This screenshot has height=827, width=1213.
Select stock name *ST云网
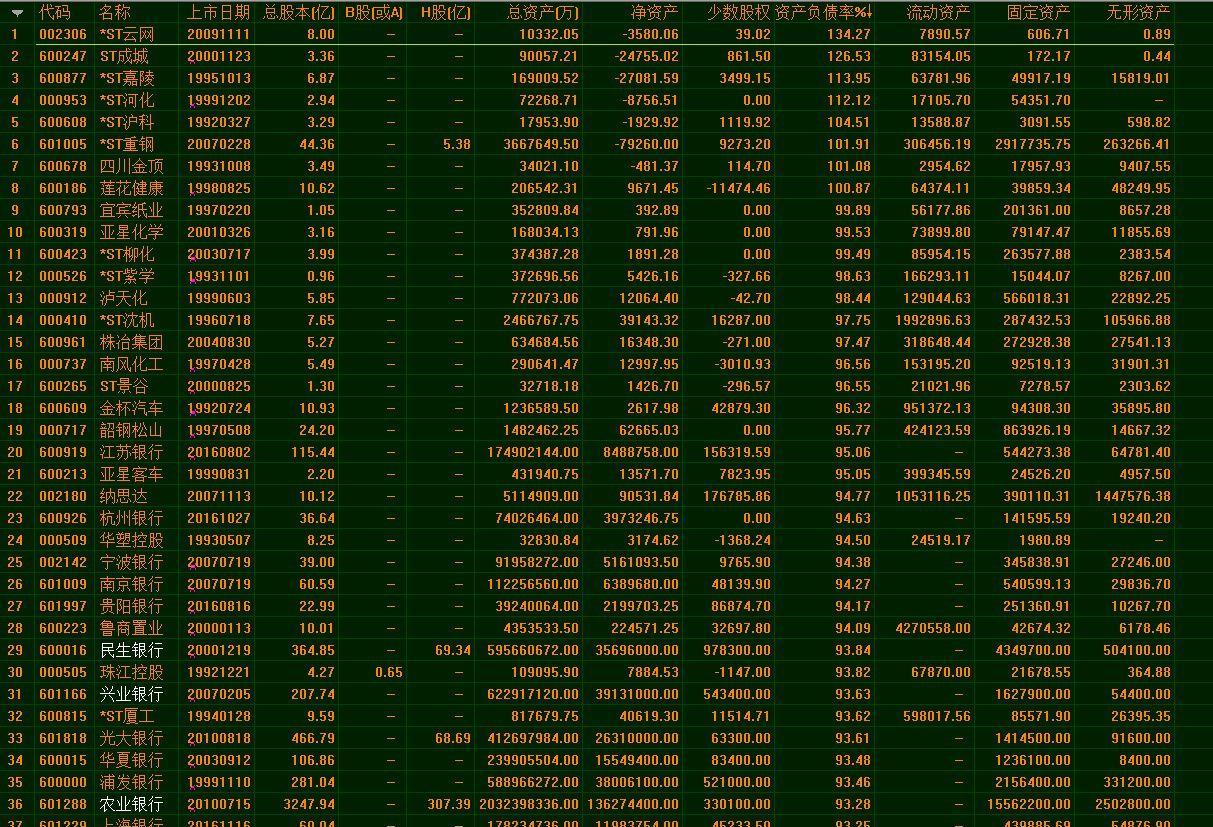127,34
